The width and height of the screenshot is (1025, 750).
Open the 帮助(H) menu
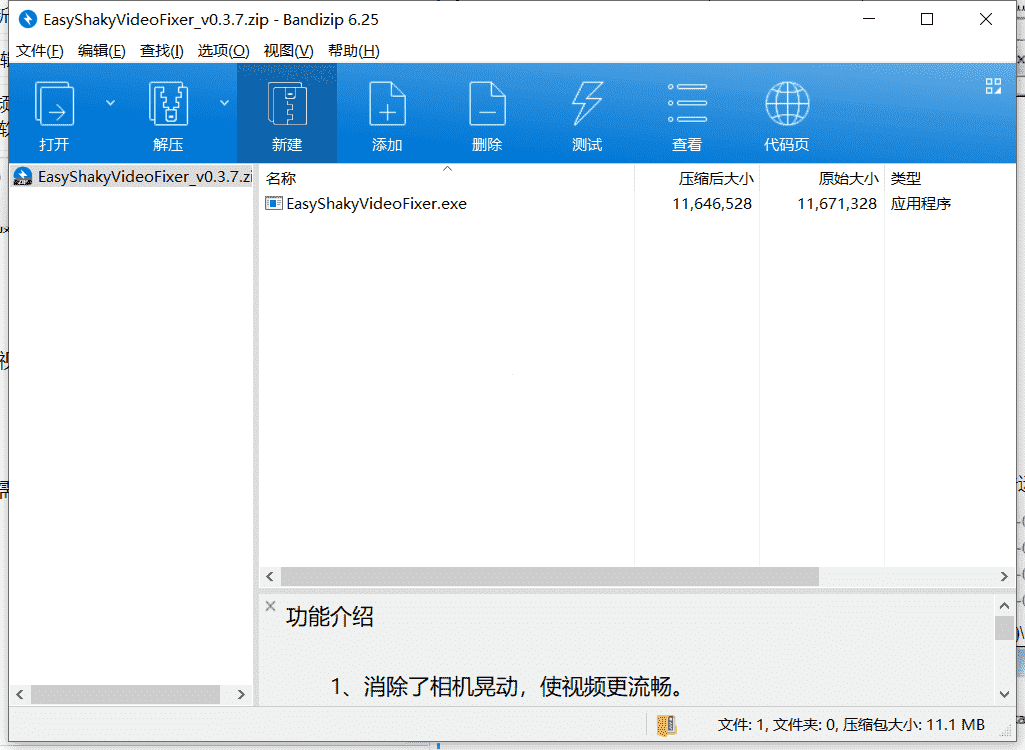pos(354,51)
